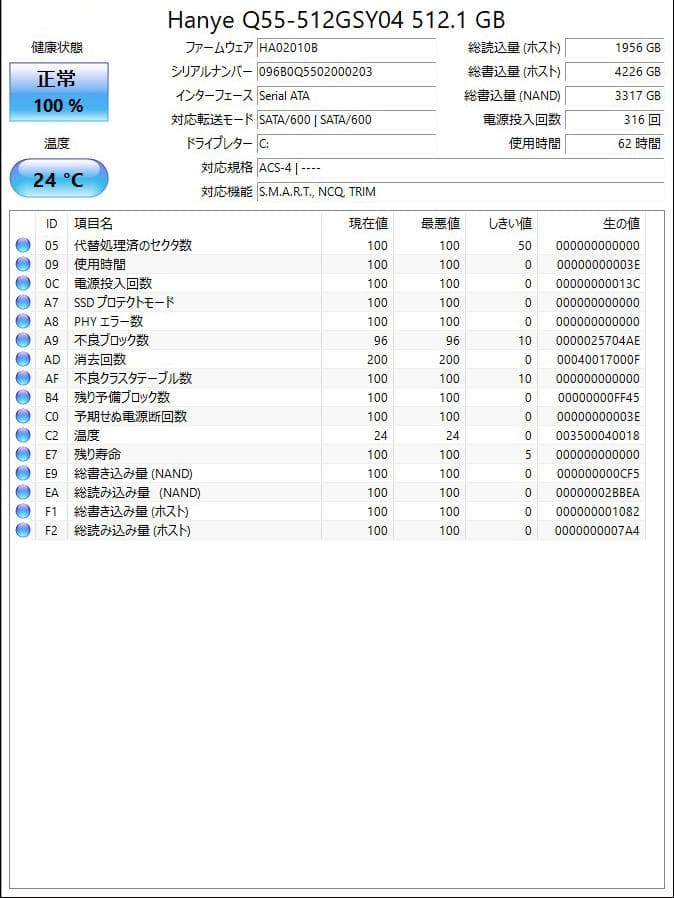The width and height of the screenshot is (674, 898).
Task: Click the status orb for SSD プロテクトモード
Action: tap(23, 302)
